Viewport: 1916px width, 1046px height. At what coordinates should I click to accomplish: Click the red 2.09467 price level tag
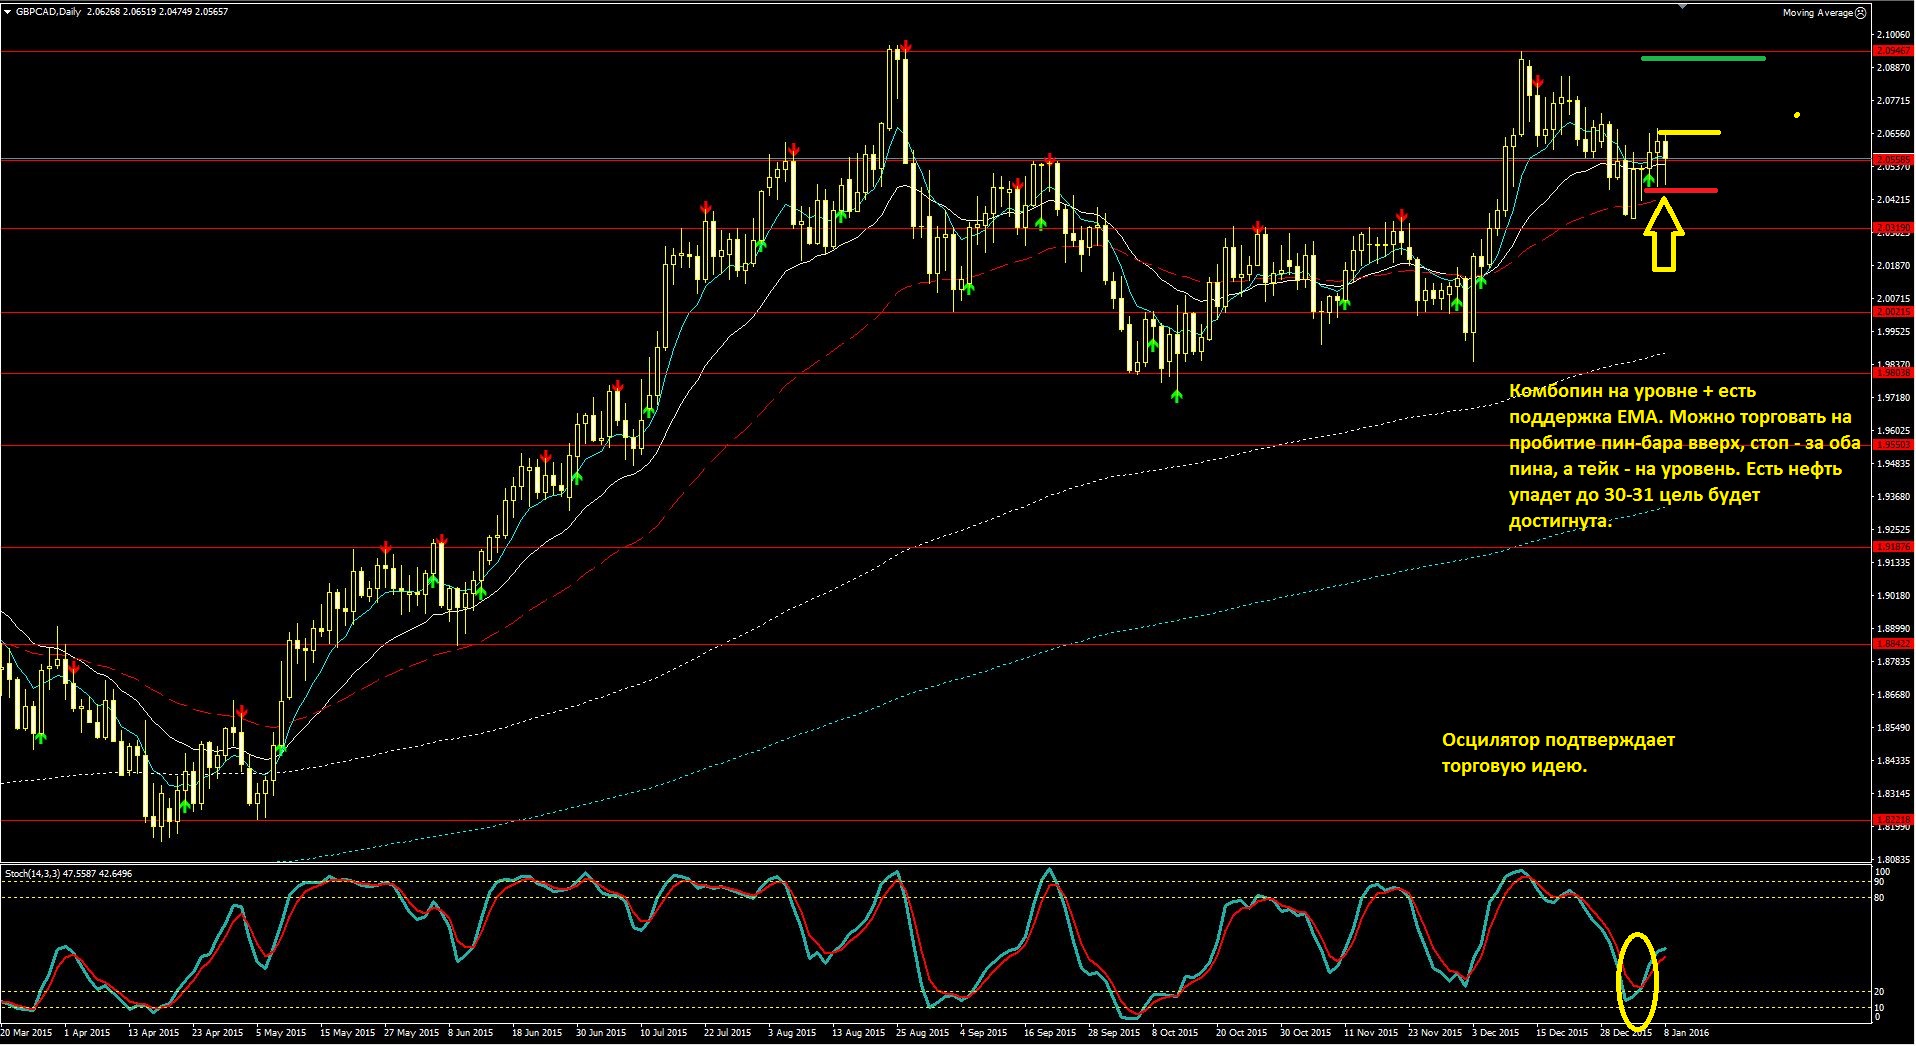click(1892, 51)
